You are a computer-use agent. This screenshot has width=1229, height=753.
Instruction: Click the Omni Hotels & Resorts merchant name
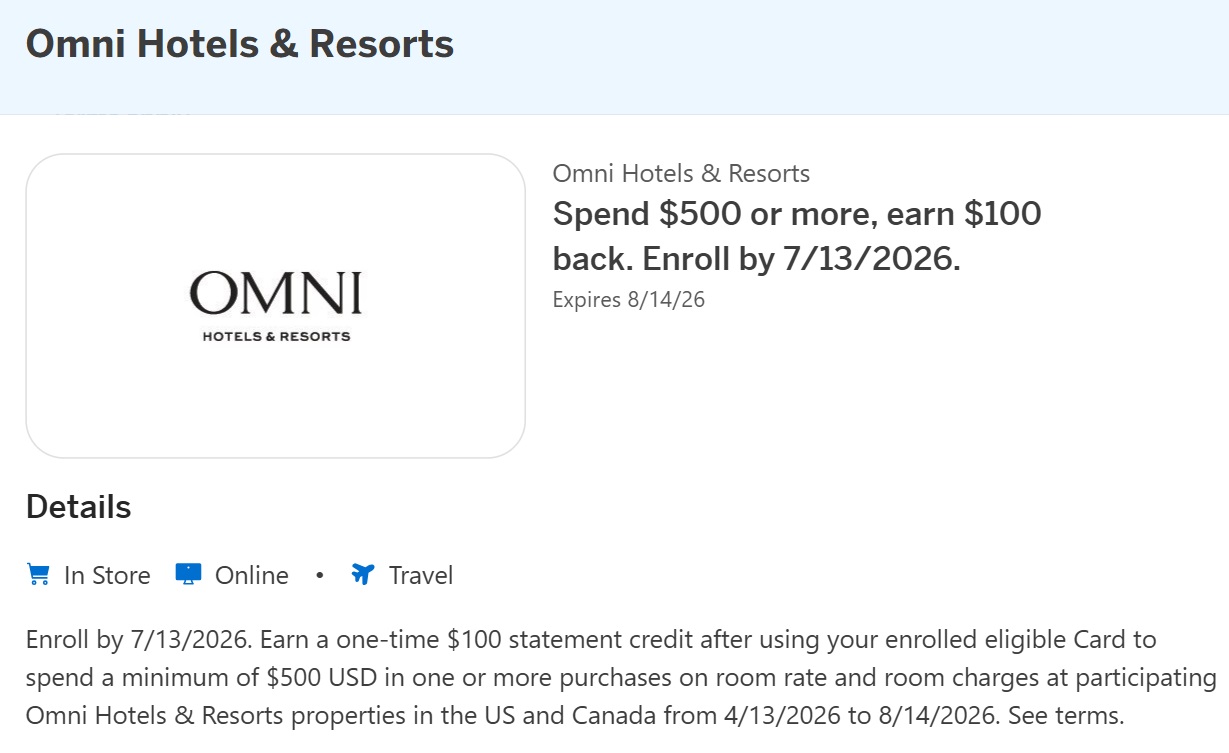click(681, 173)
